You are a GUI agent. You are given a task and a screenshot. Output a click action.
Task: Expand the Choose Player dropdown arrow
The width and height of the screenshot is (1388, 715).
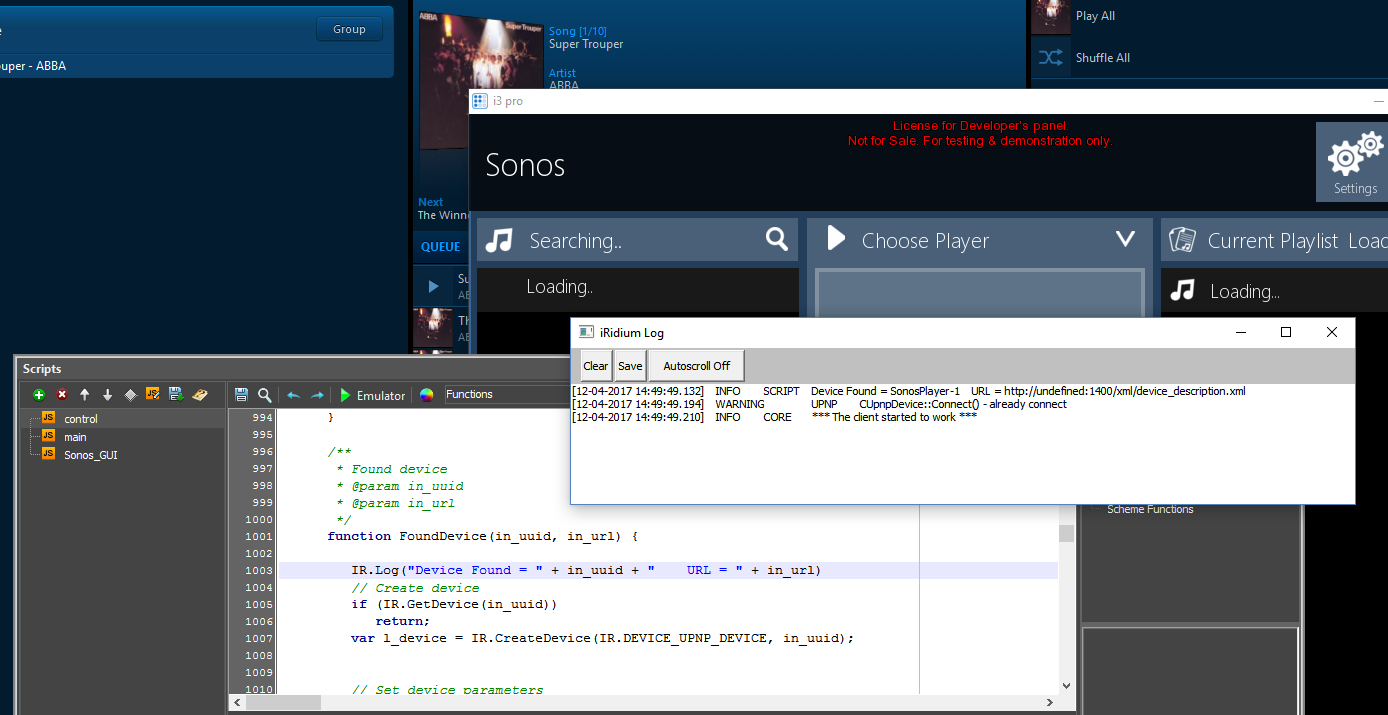pos(1125,239)
